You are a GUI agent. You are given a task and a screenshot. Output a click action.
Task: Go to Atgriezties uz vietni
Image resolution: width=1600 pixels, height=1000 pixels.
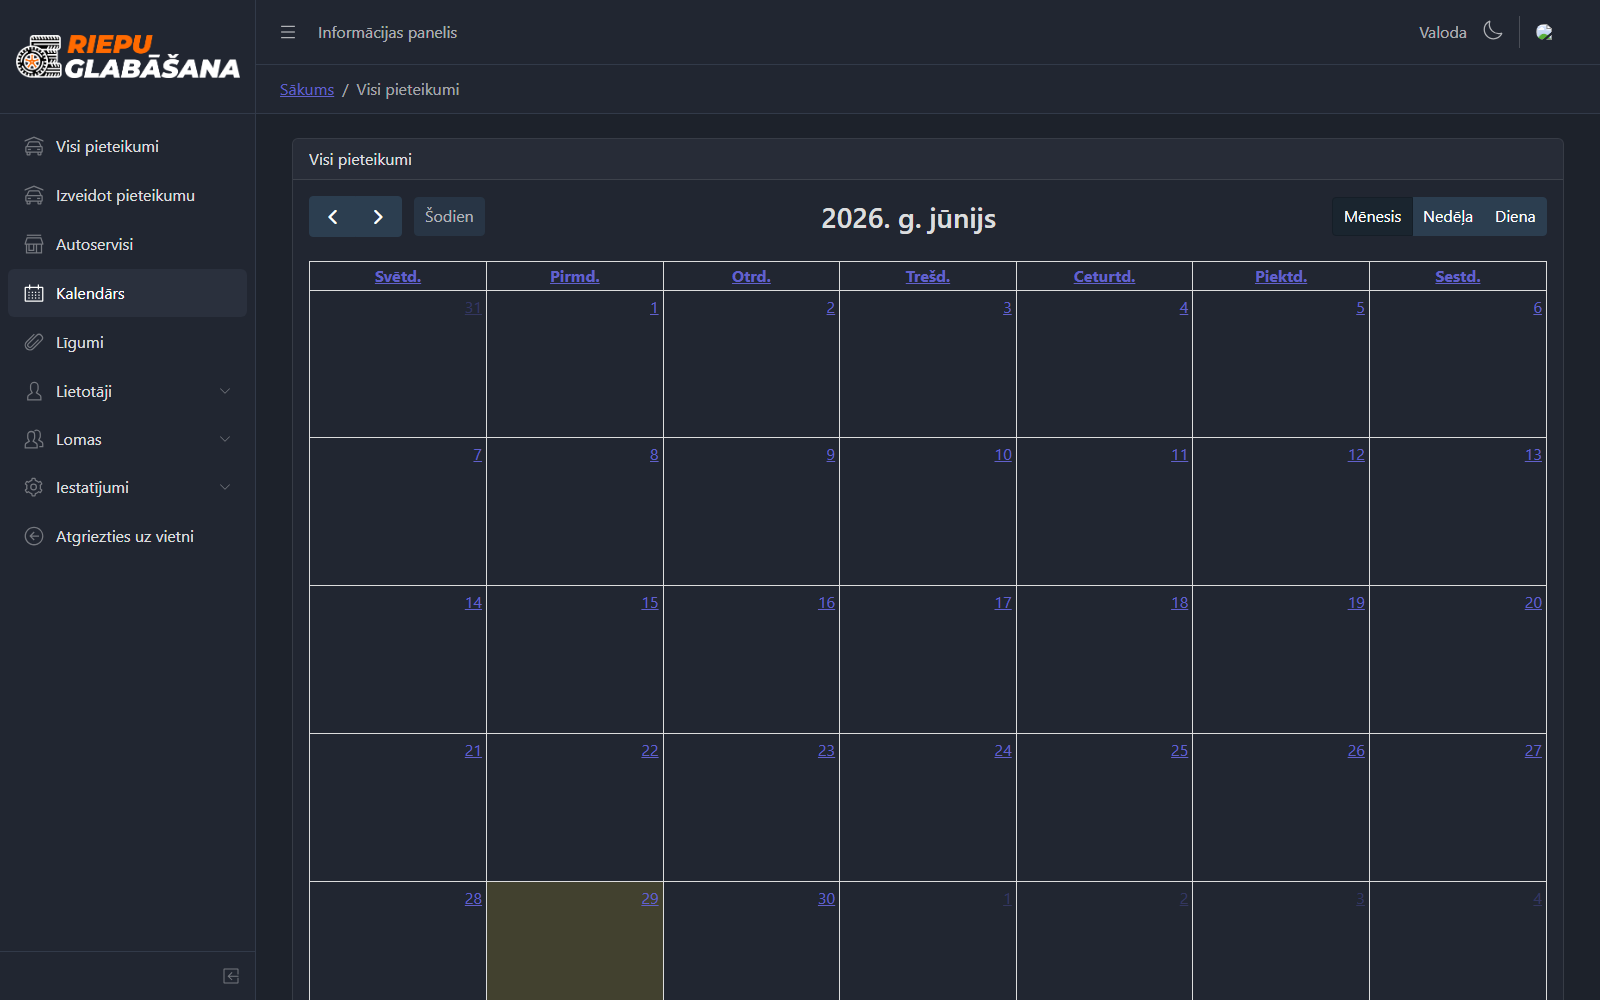[x=127, y=536]
